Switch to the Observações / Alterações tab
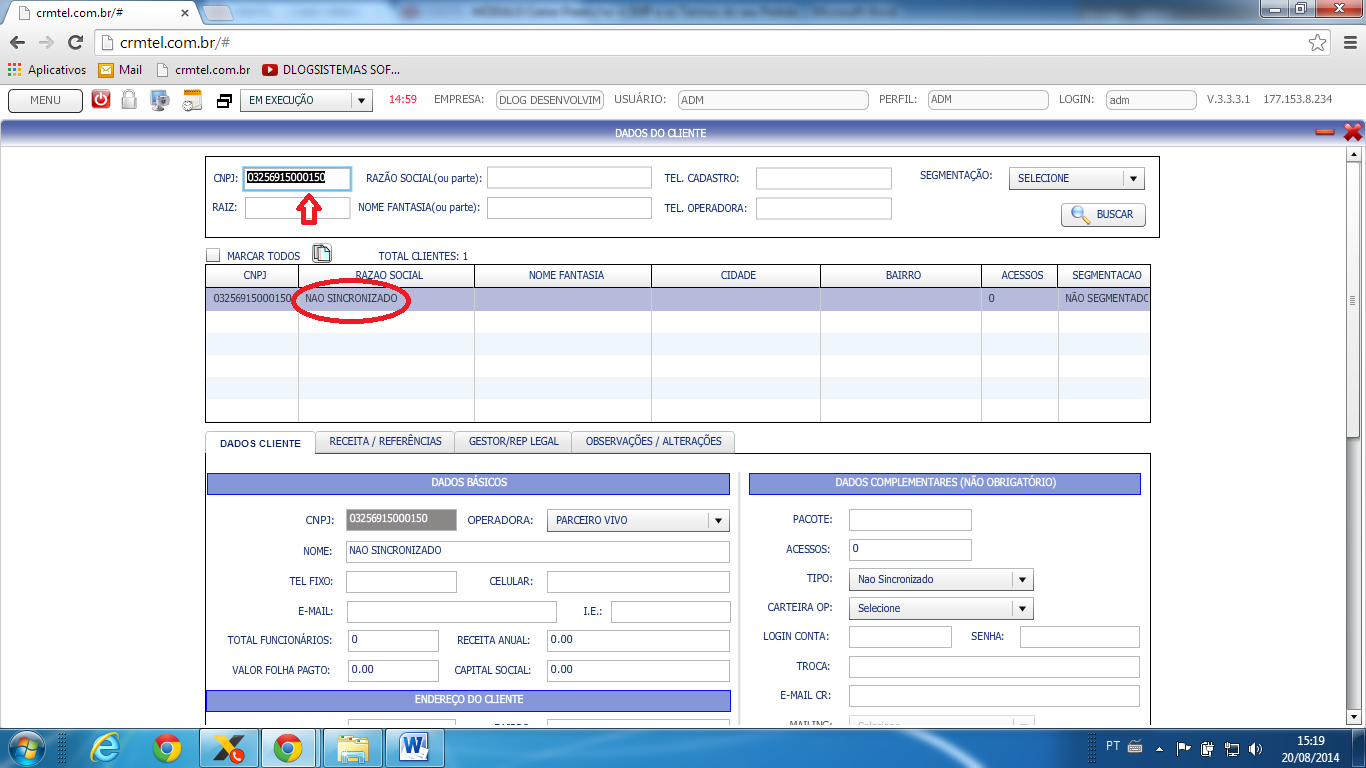1366x768 pixels. [x=654, y=441]
